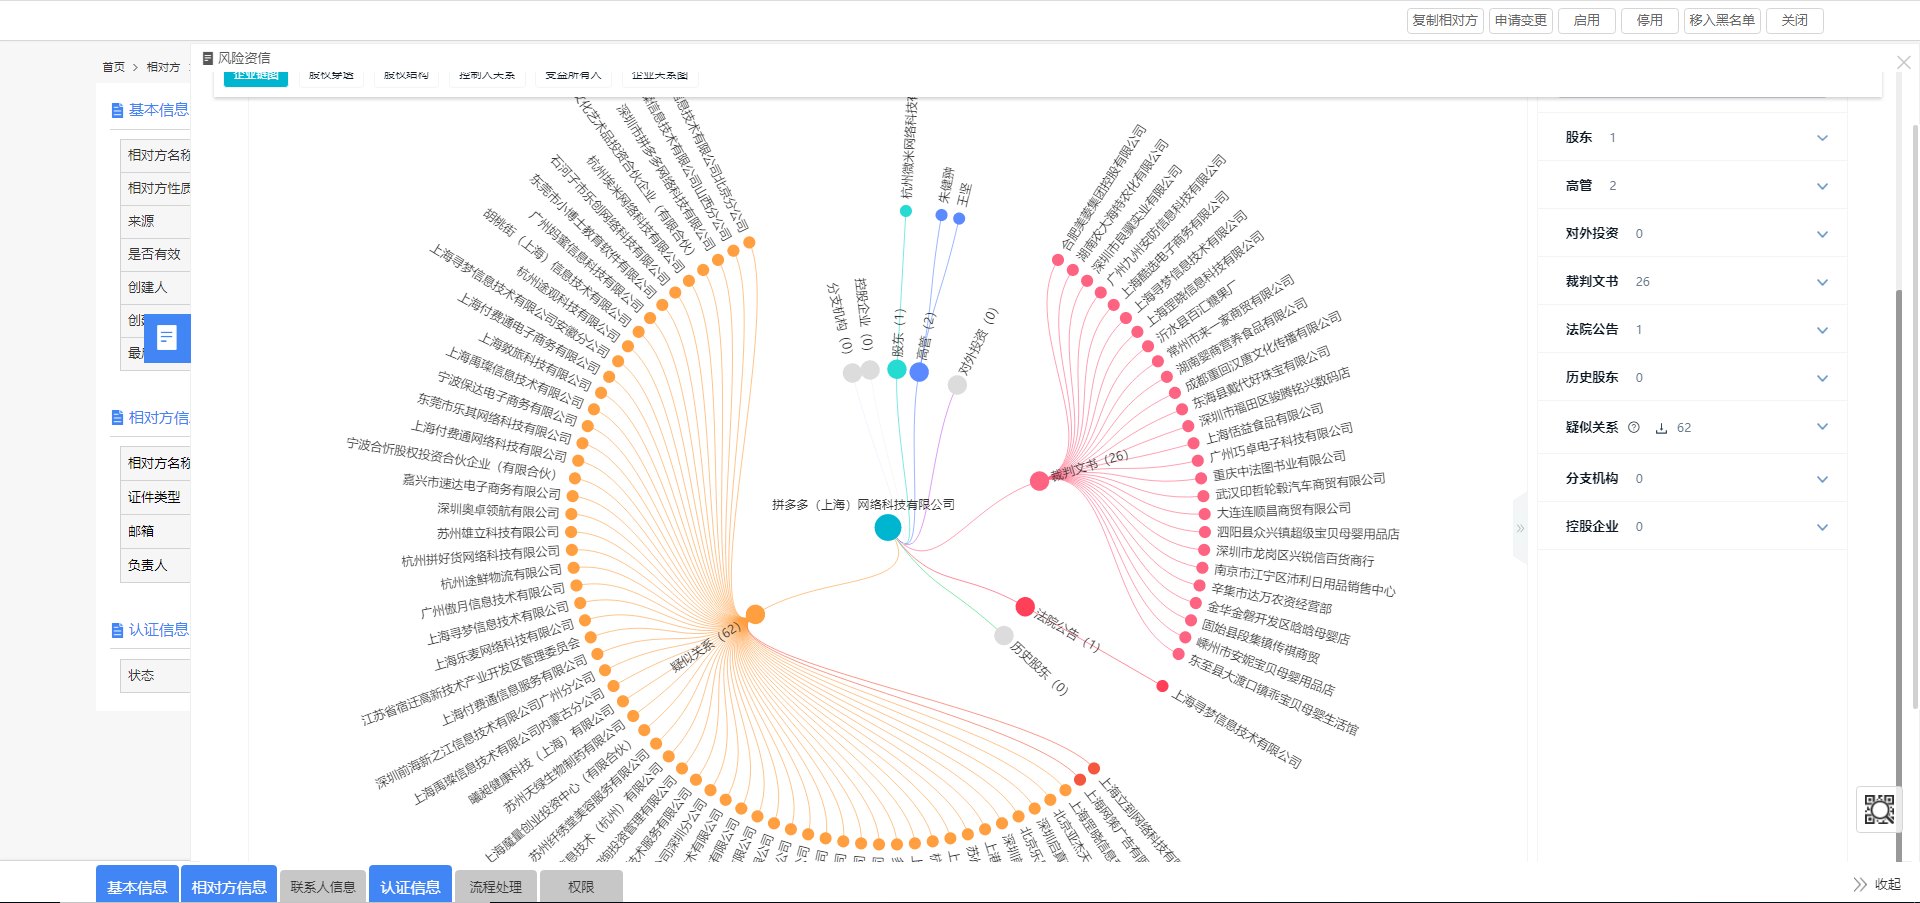Expand the 高管 section in right panel
The height and width of the screenshot is (903, 1920).
pyautogui.click(x=1822, y=186)
